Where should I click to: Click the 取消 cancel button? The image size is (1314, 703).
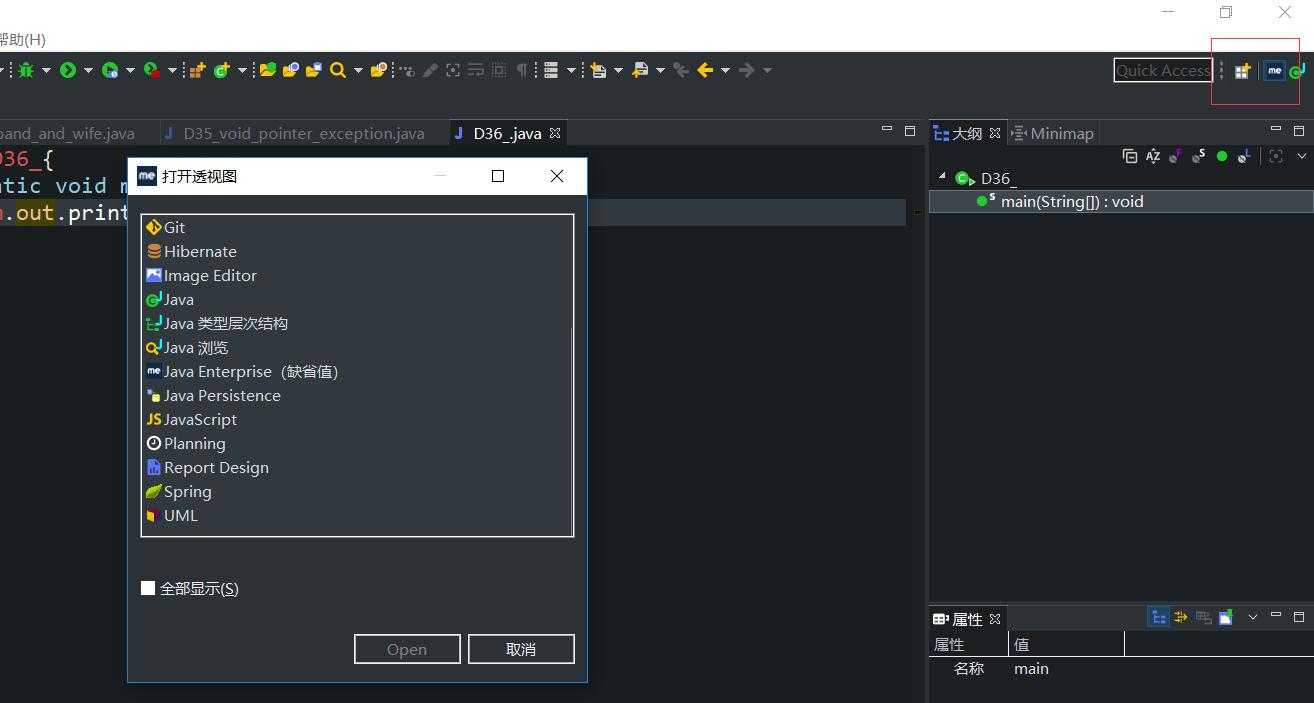[x=521, y=649]
